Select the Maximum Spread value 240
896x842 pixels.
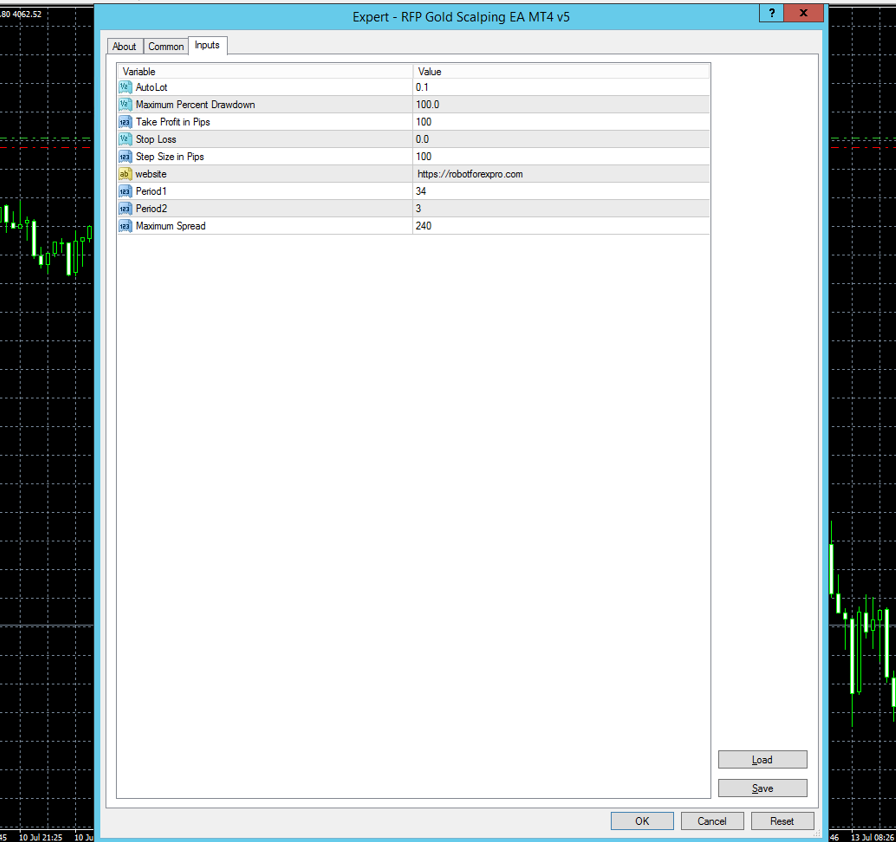pos(561,226)
